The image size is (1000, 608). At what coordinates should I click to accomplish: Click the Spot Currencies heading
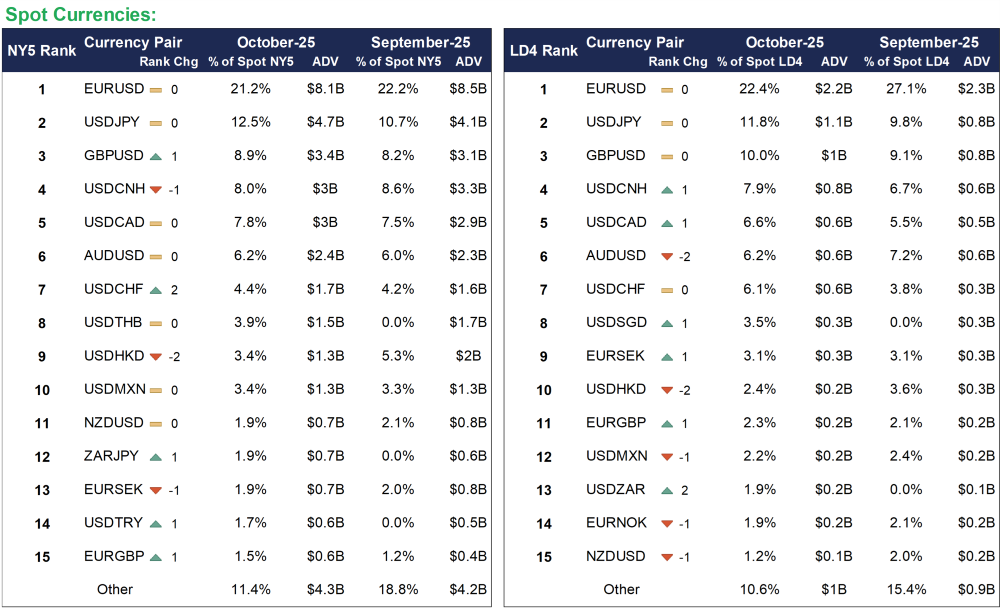(x=81, y=14)
